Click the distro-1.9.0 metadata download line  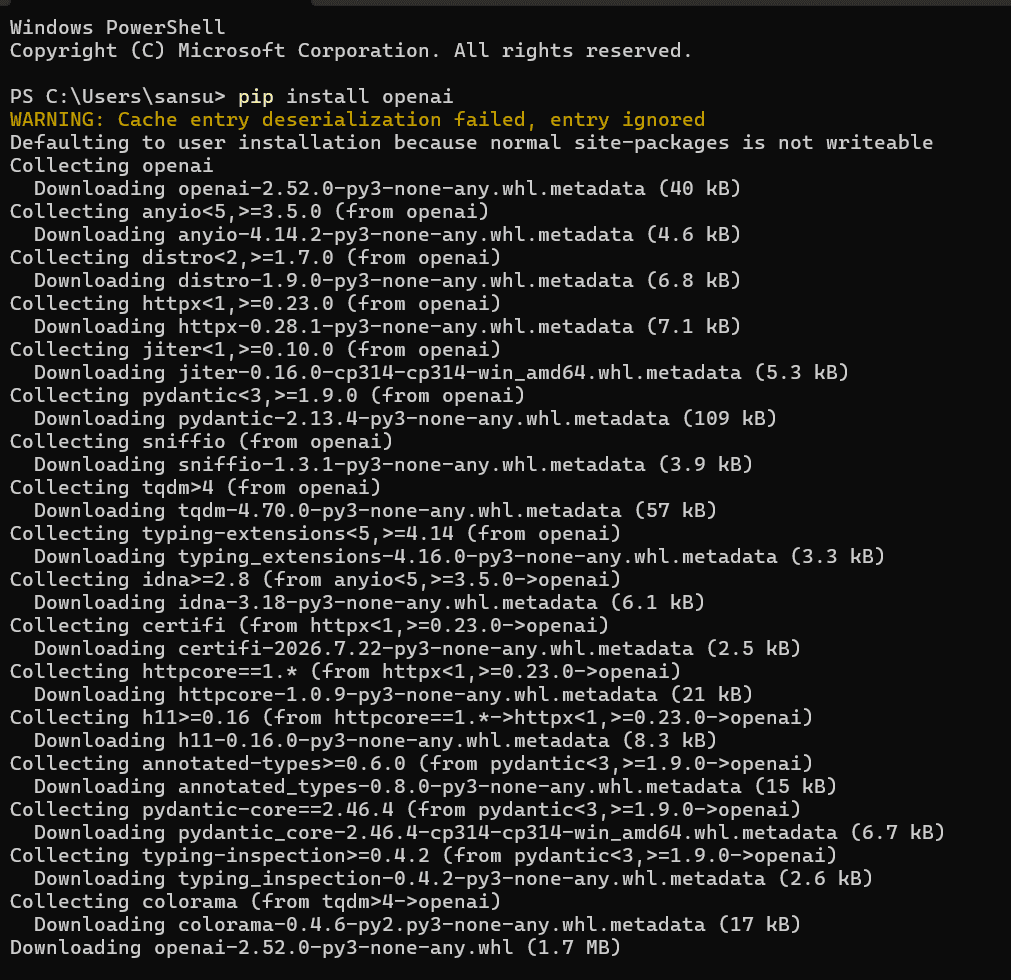[388, 280]
